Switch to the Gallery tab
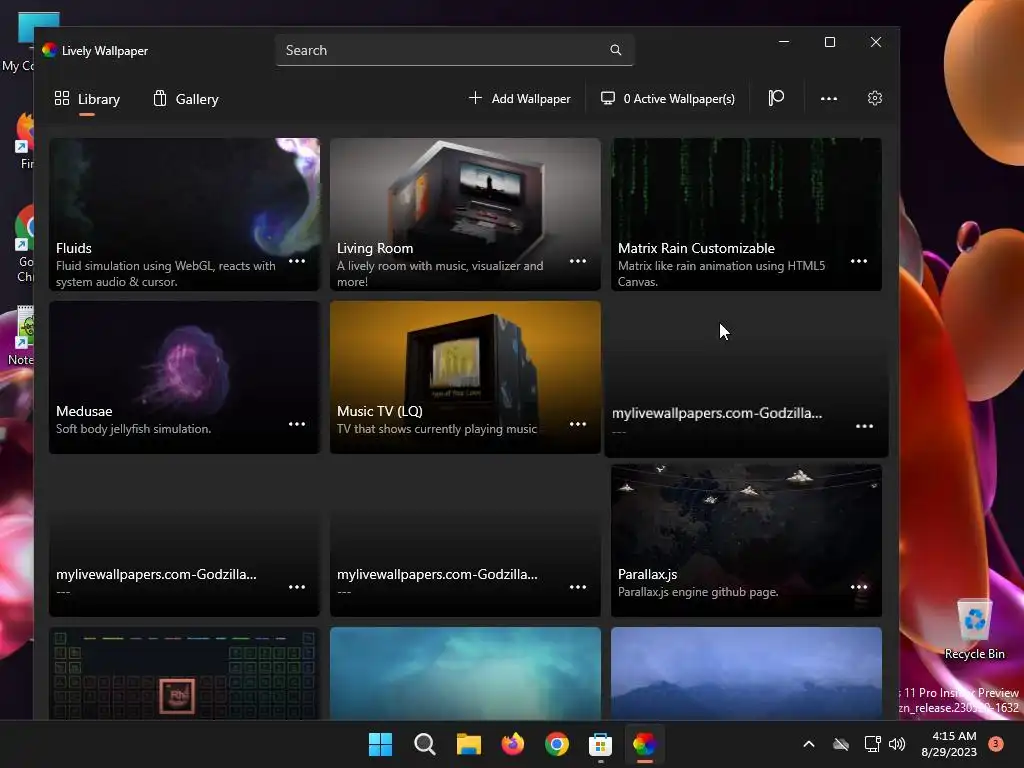Screen dimensions: 1024x768 186,99
